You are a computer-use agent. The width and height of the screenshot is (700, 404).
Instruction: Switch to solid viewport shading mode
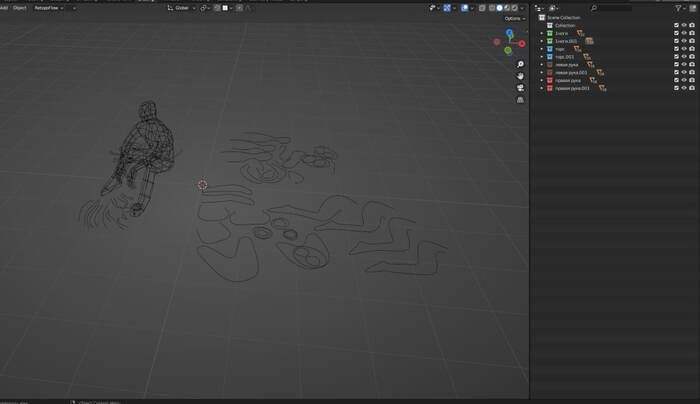pyautogui.click(x=500, y=8)
